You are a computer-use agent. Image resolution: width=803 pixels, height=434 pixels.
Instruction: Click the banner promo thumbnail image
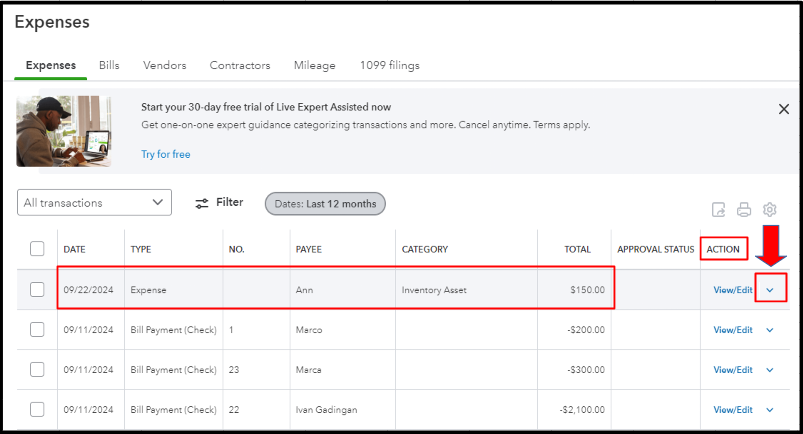[x=64, y=131]
